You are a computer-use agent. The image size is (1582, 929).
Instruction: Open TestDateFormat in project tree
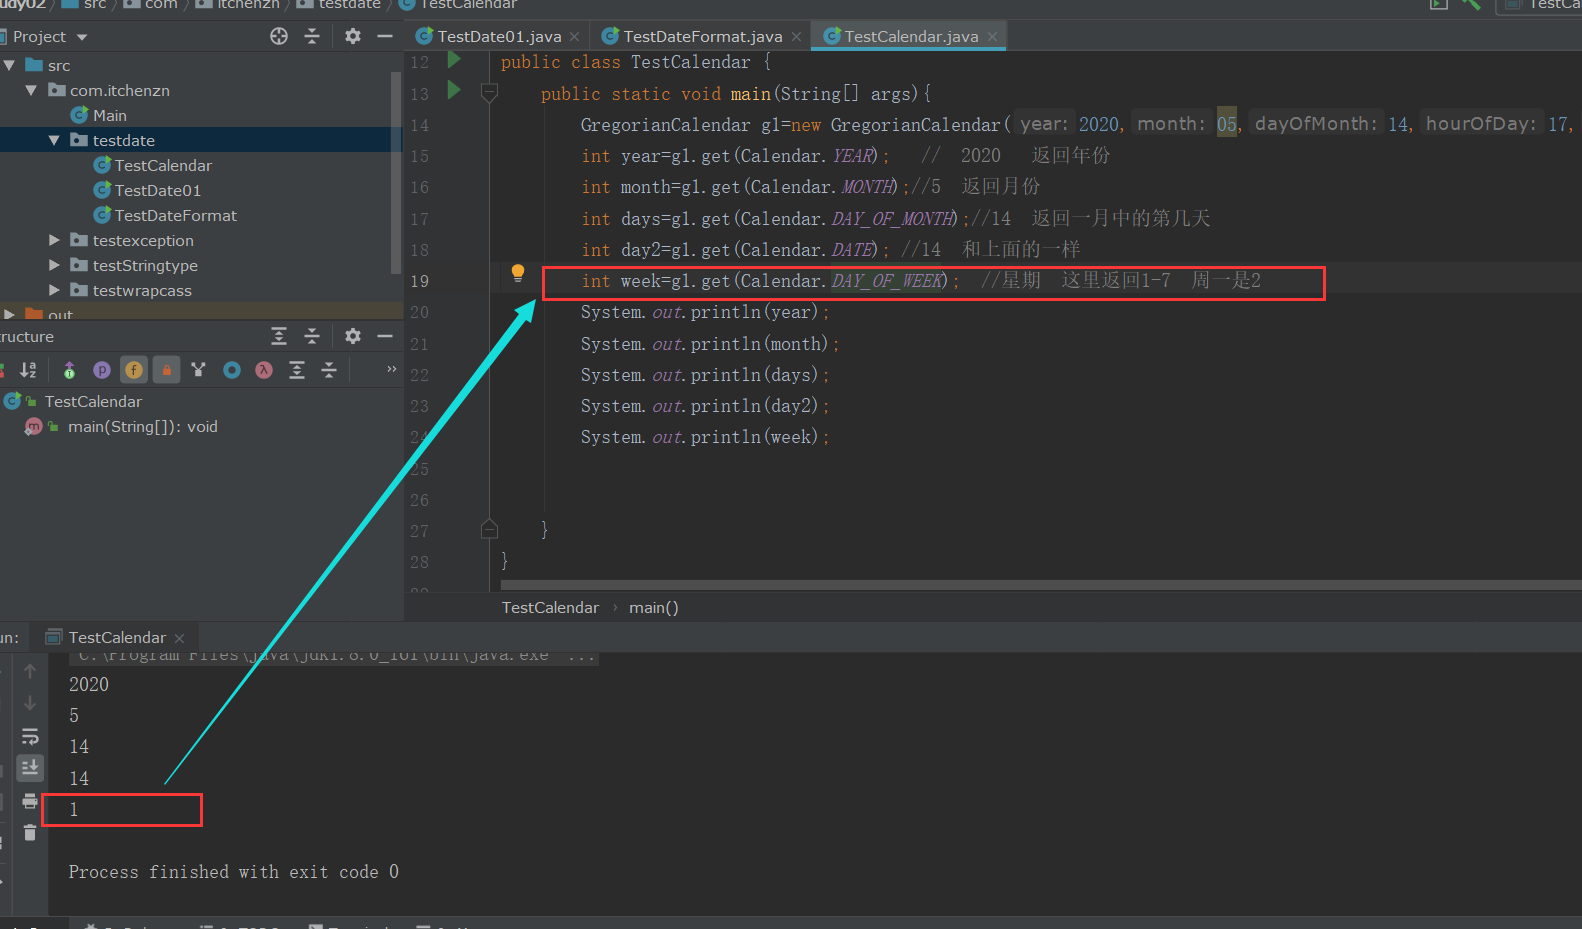tap(165, 215)
